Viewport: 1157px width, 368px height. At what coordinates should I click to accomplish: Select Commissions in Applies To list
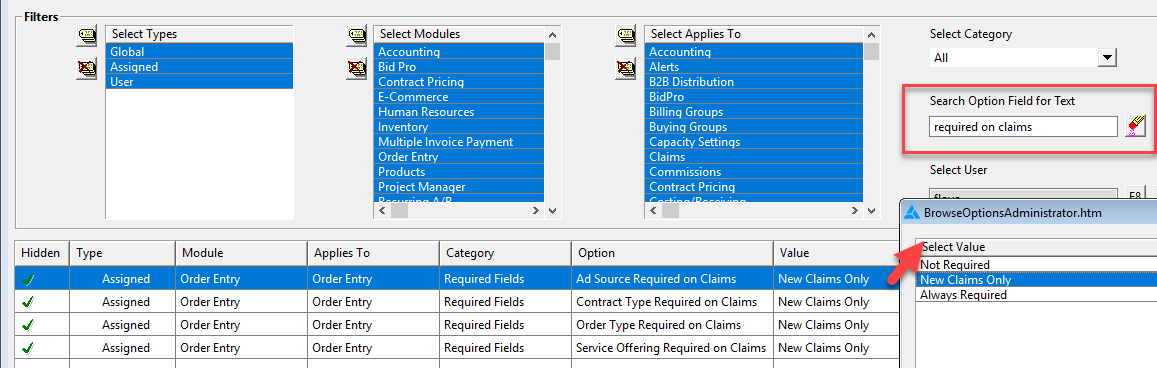[753, 172]
